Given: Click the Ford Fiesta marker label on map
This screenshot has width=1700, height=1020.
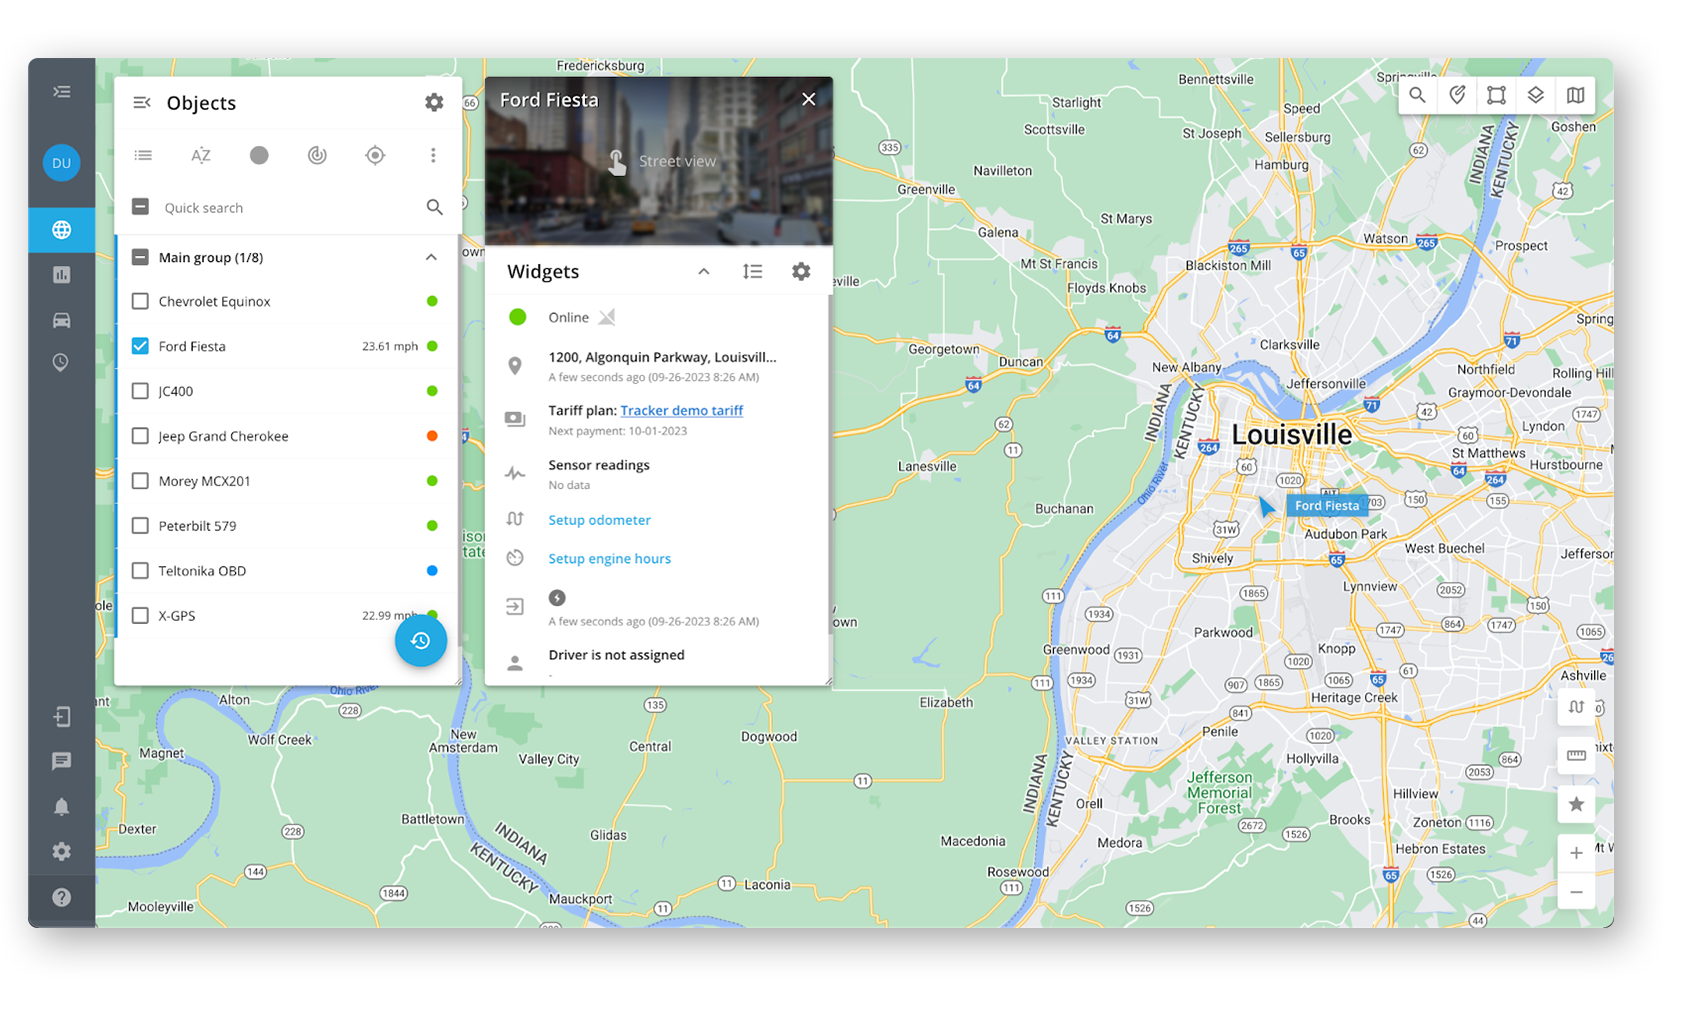Looking at the screenshot, I should pyautogui.click(x=1327, y=505).
